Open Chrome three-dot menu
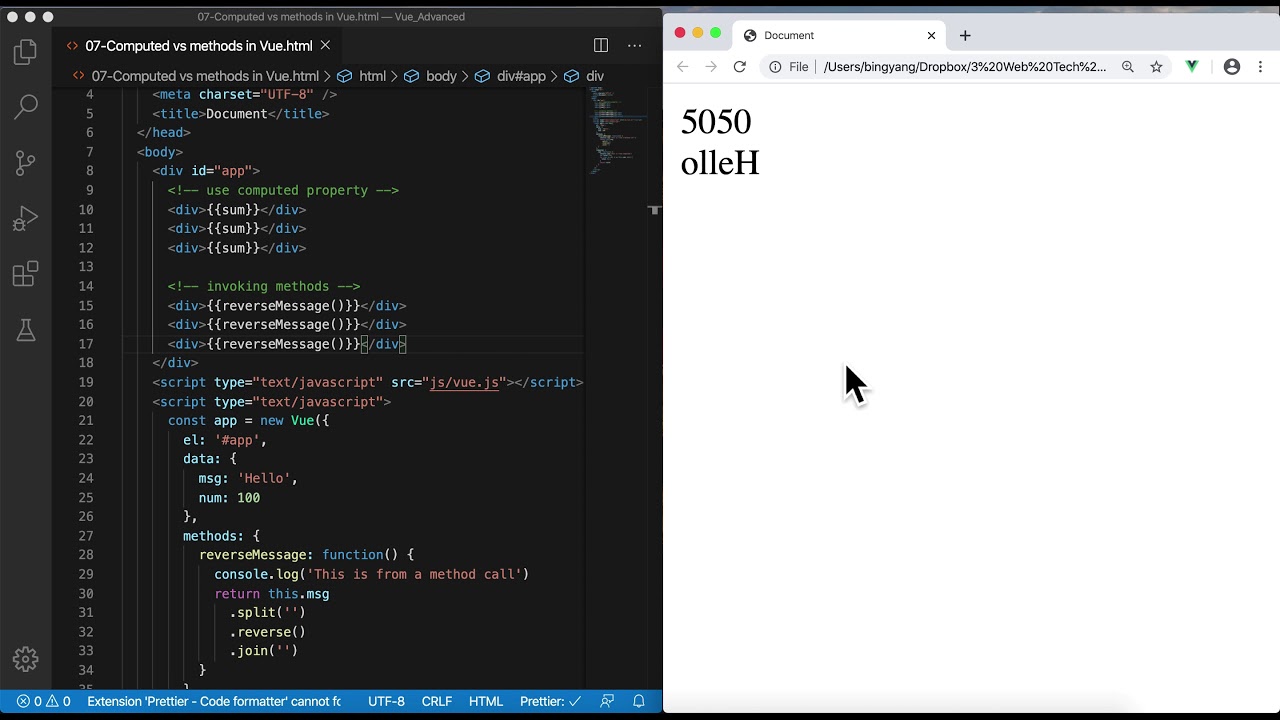Screen dimensions: 1280x720 pos(1260,67)
